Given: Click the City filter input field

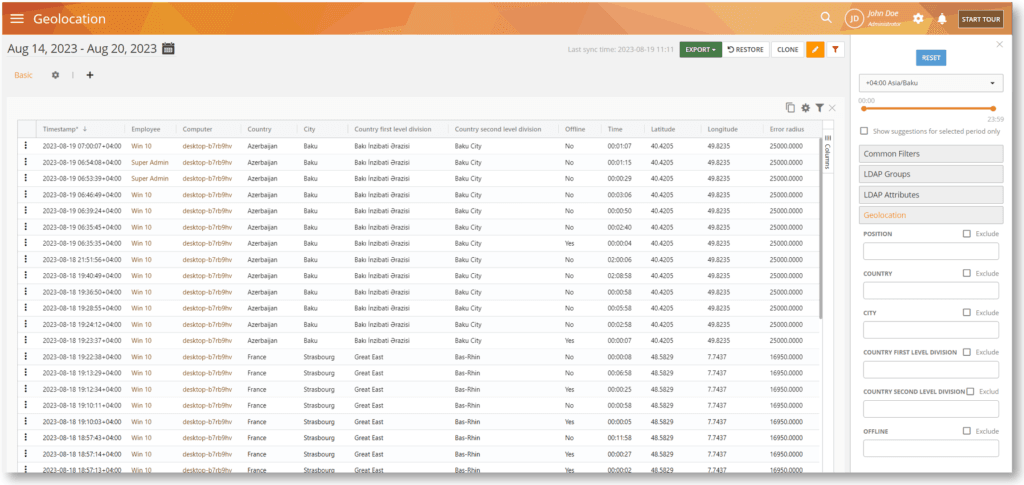Looking at the screenshot, I should [931, 330].
